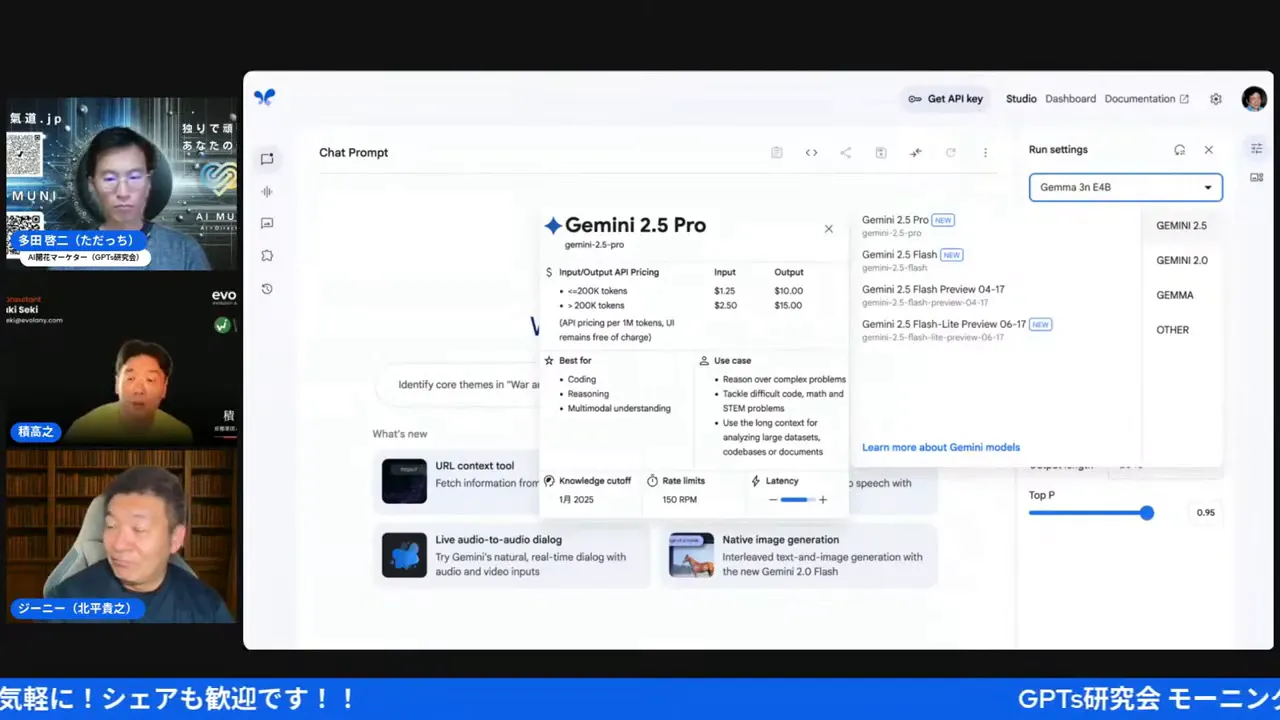1280x720 pixels.
Task: Click the Latency indicator bar
Action: pos(796,500)
